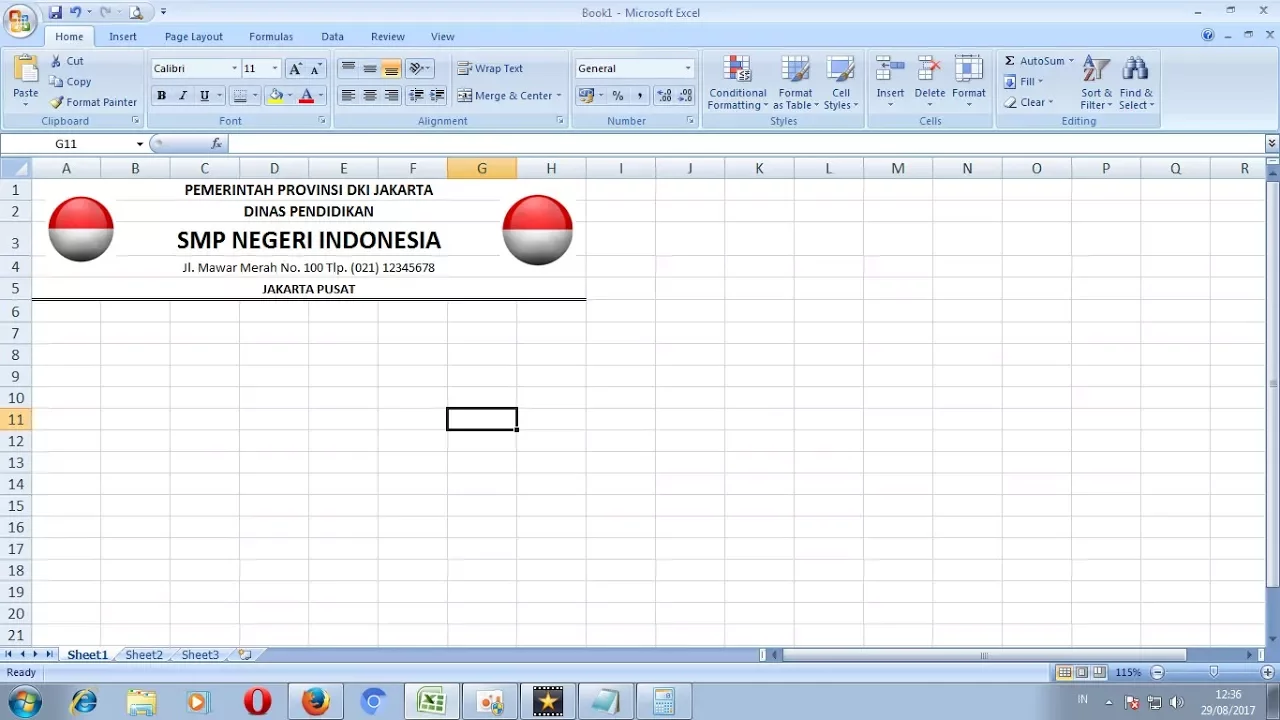Open the Sheet3 worksheet tab
This screenshot has width=1280, height=720.
pyautogui.click(x=200, y=655)
